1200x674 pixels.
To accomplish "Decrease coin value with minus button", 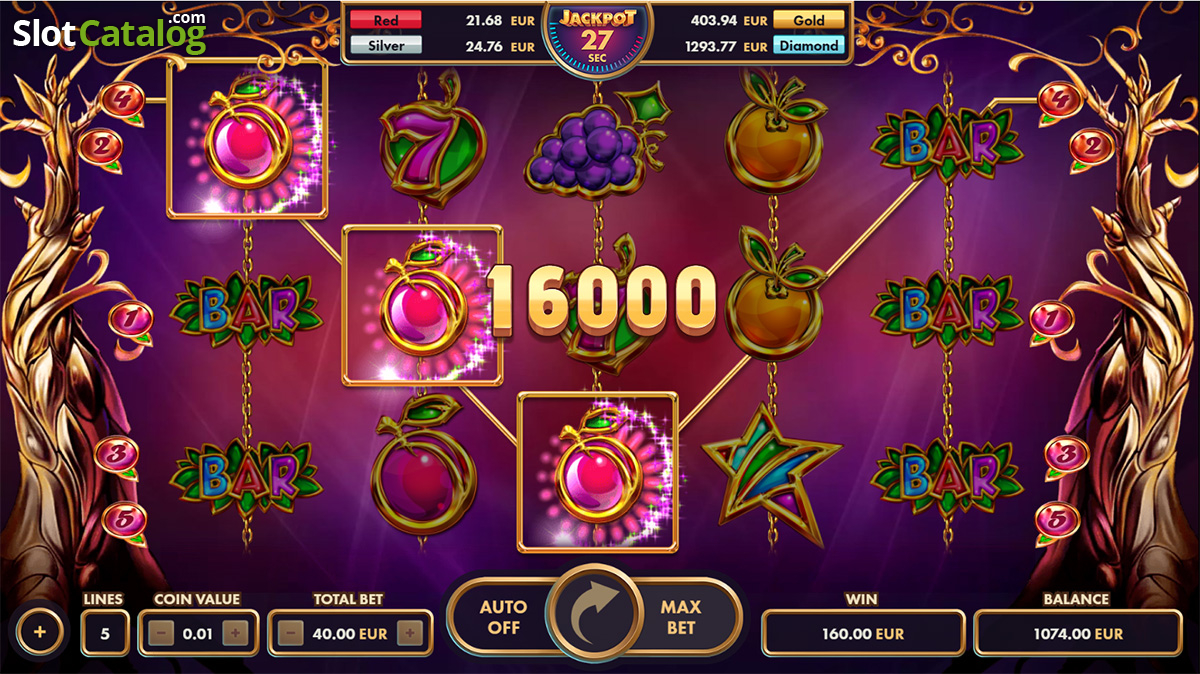I will click(x=164, y=632).
